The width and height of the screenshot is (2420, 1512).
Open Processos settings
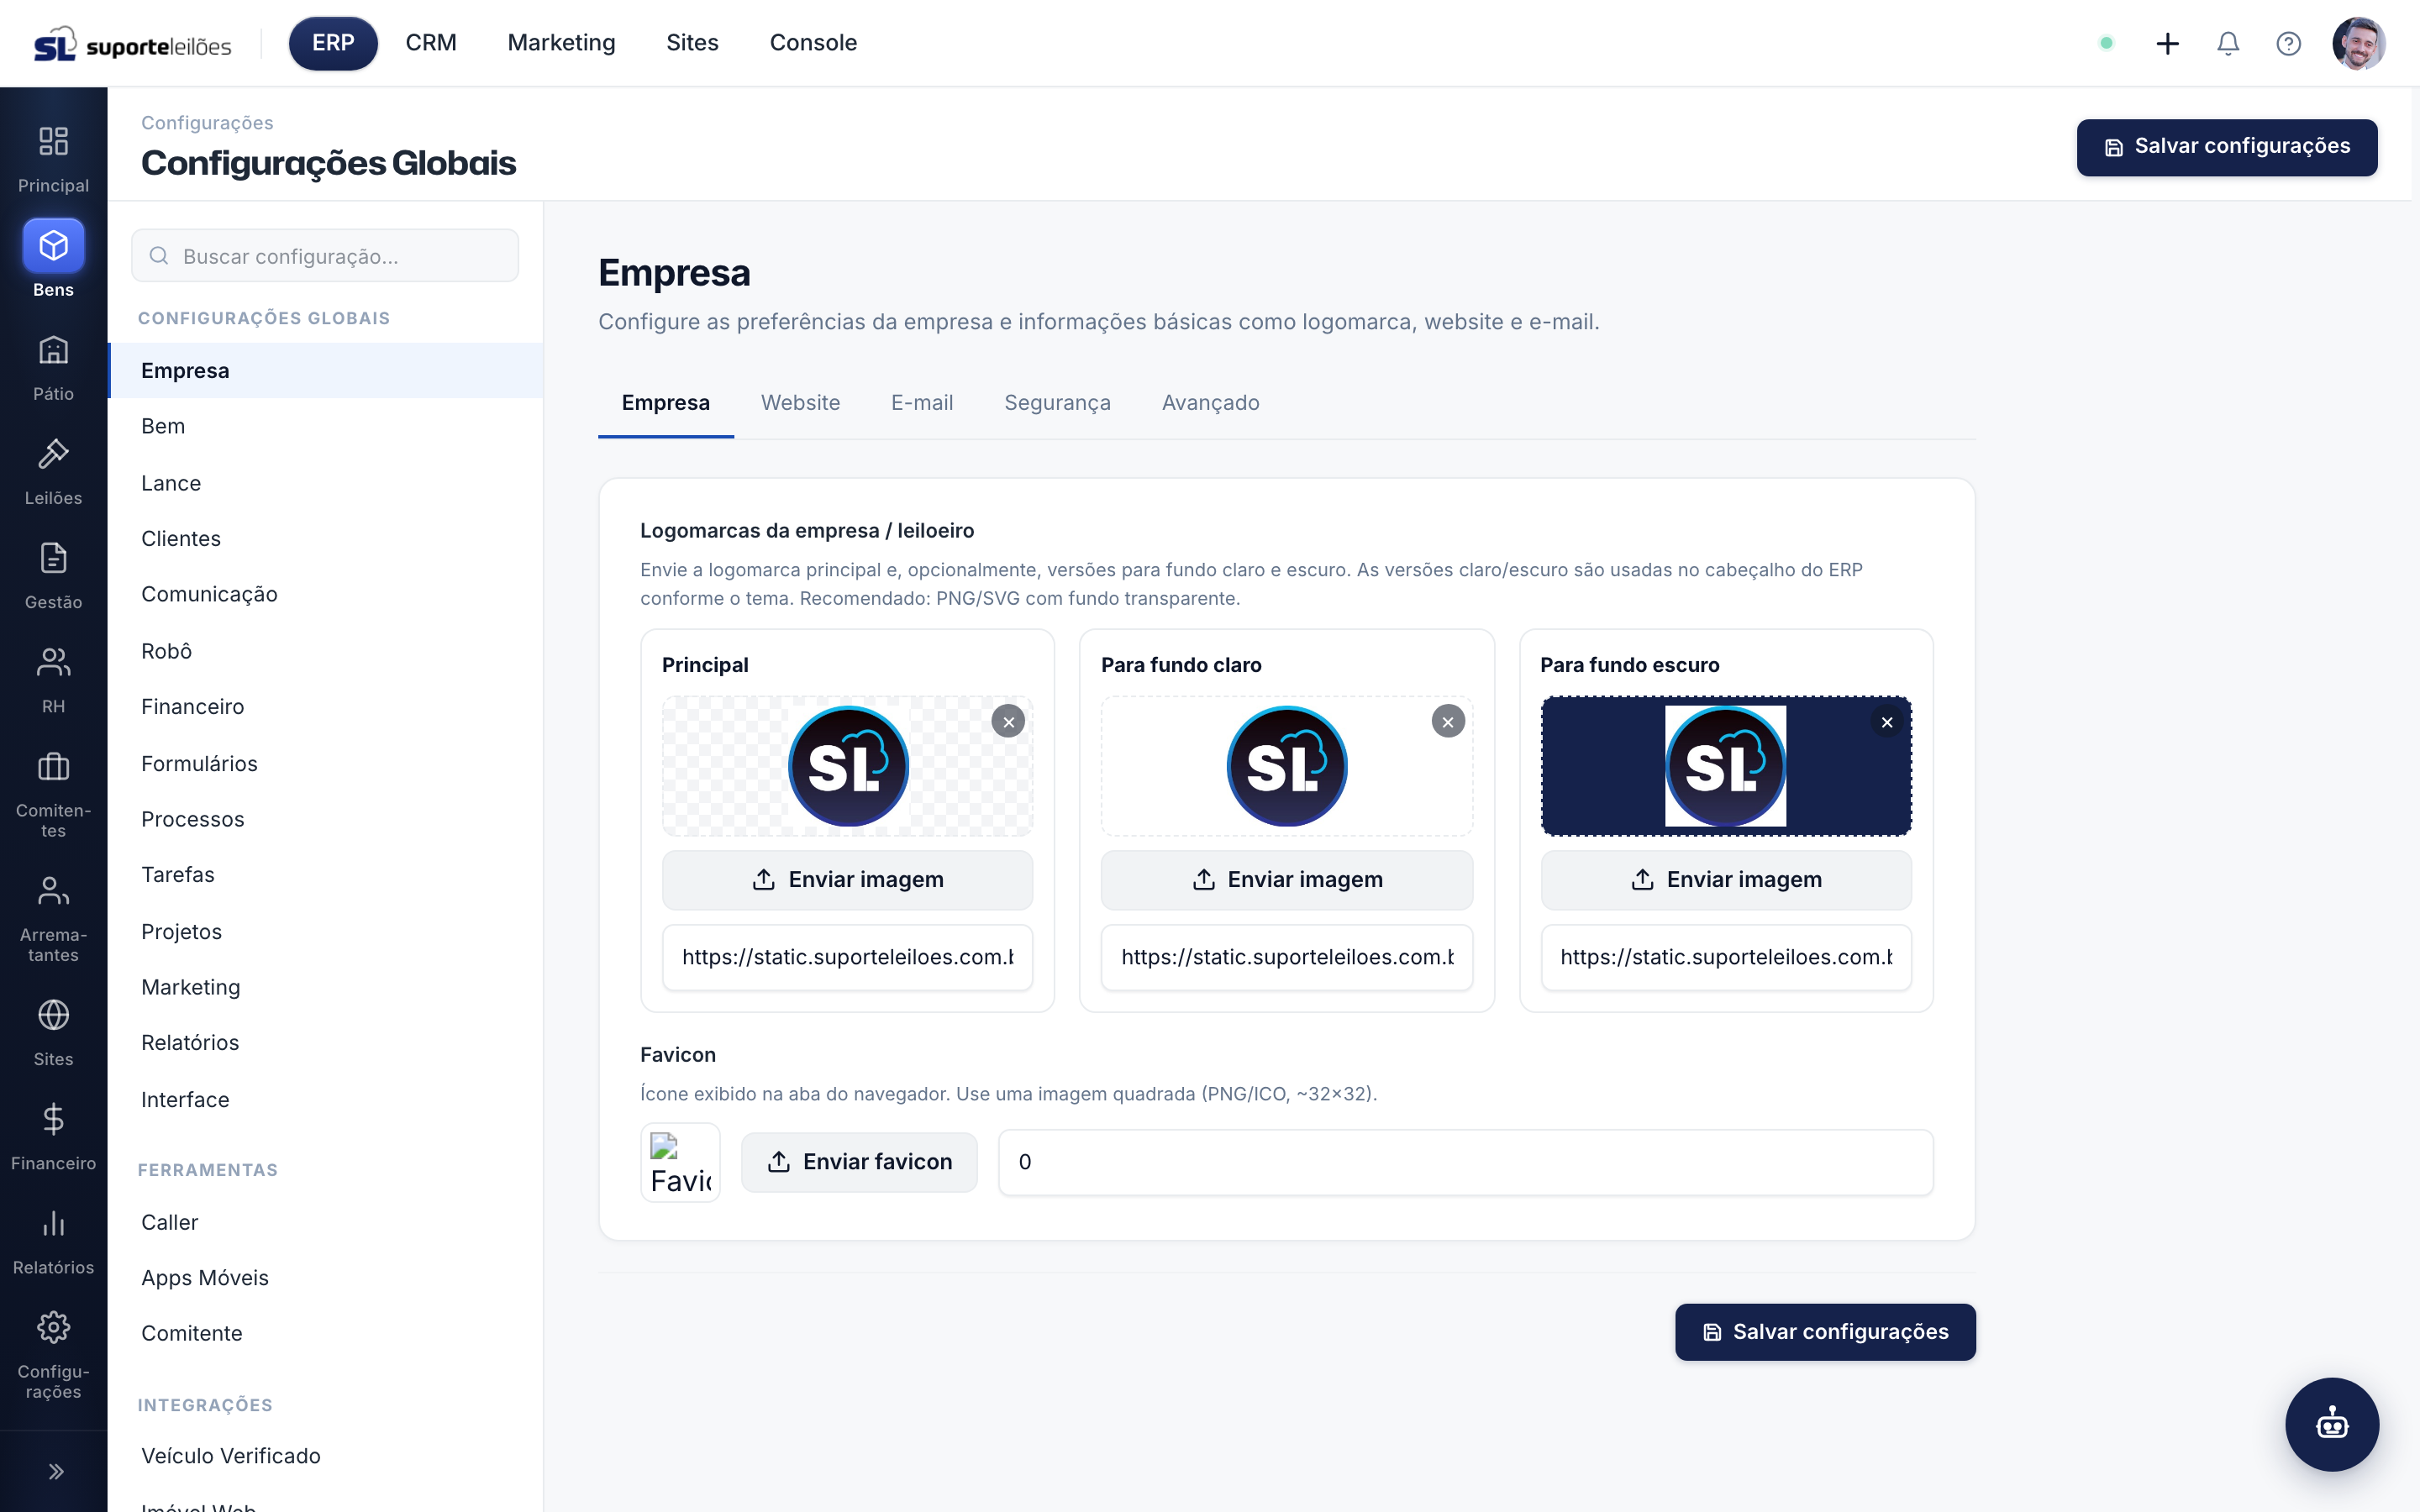click(325, 819)
